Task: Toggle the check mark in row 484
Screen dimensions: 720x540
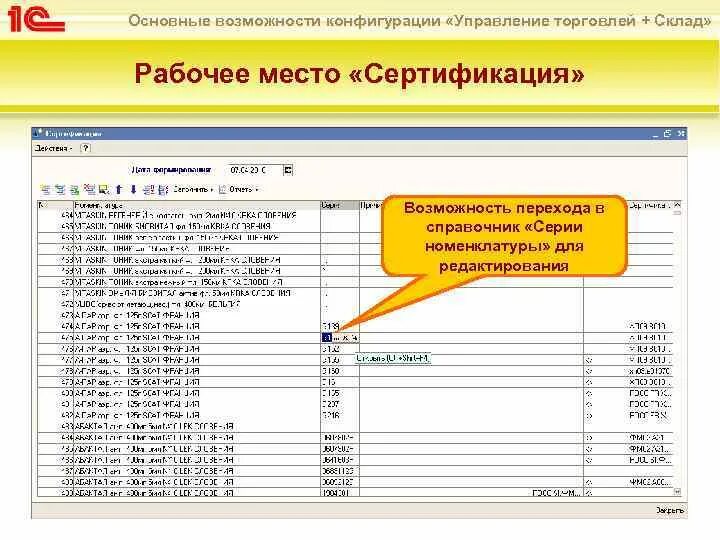Action: (590, 438)
